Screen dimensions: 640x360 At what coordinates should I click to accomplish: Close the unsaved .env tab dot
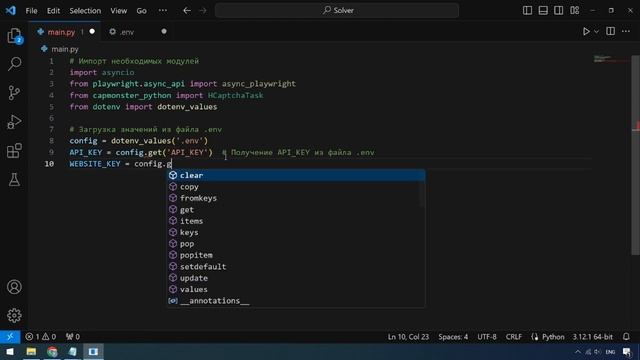pyautogui.click(x=164, y=31)
